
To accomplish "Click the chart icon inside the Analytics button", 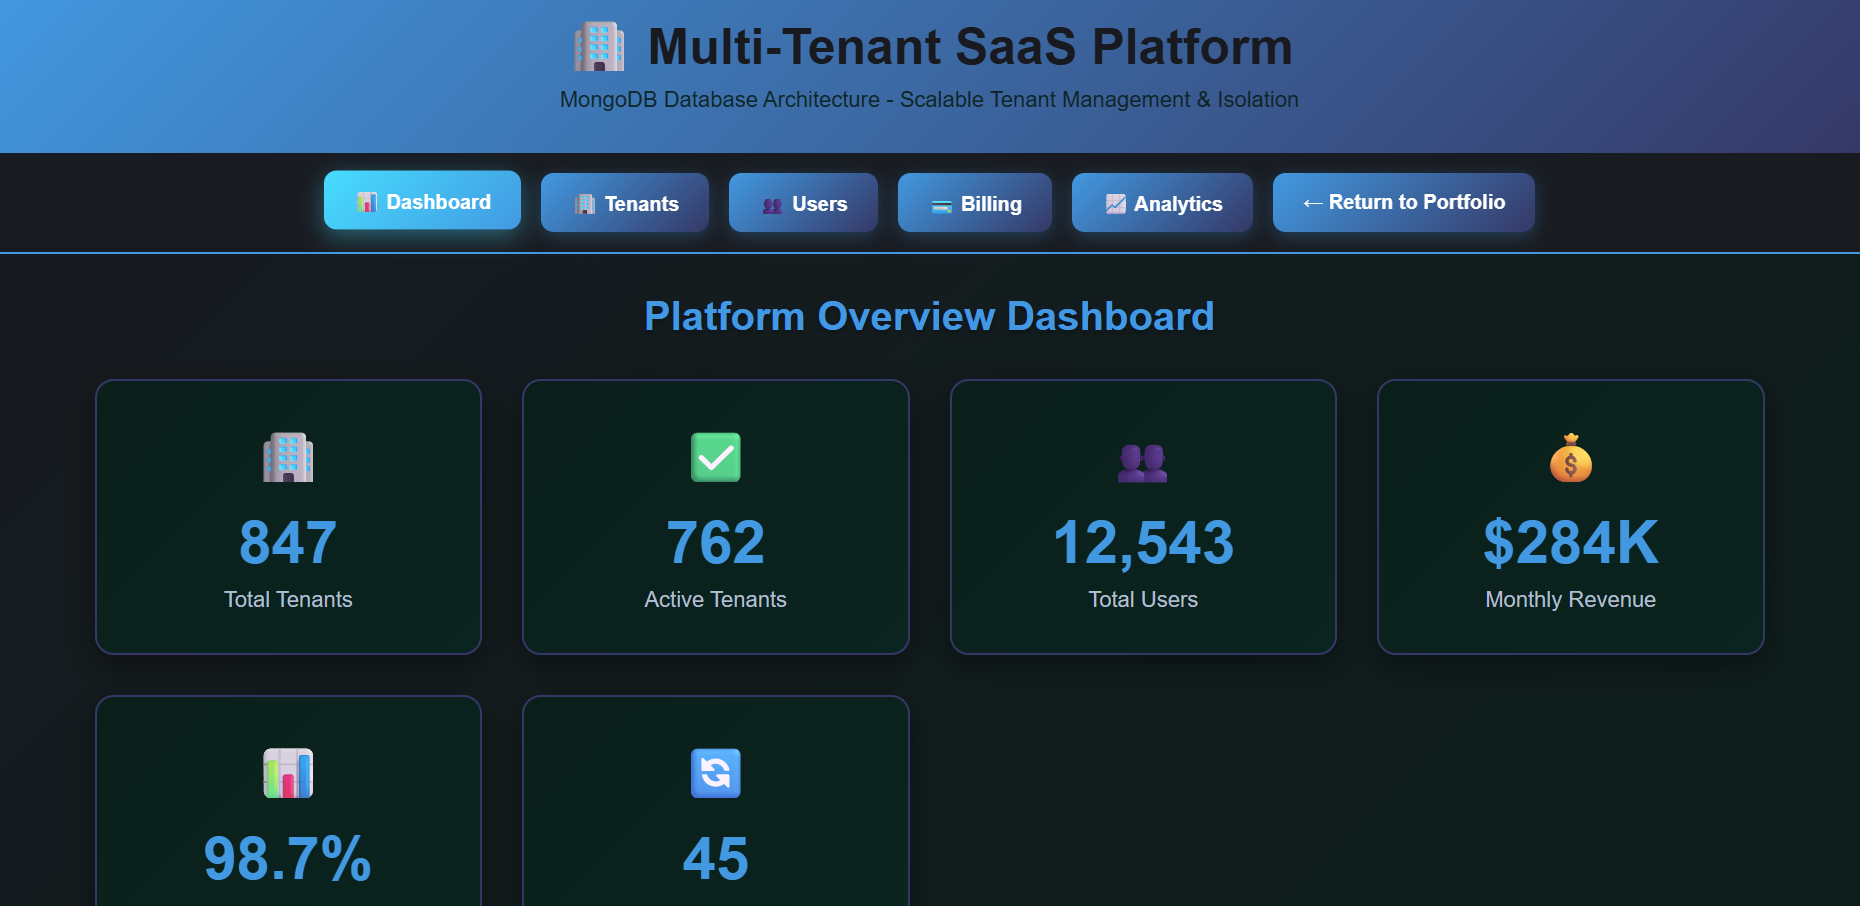I will (x=1113, y=203).
